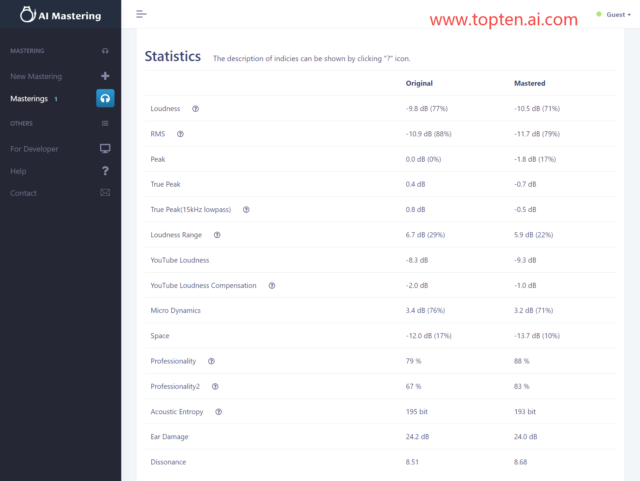Select Masterings in the sidebar
This screenshot has height=481, width=640.
[x=29, y=99]
